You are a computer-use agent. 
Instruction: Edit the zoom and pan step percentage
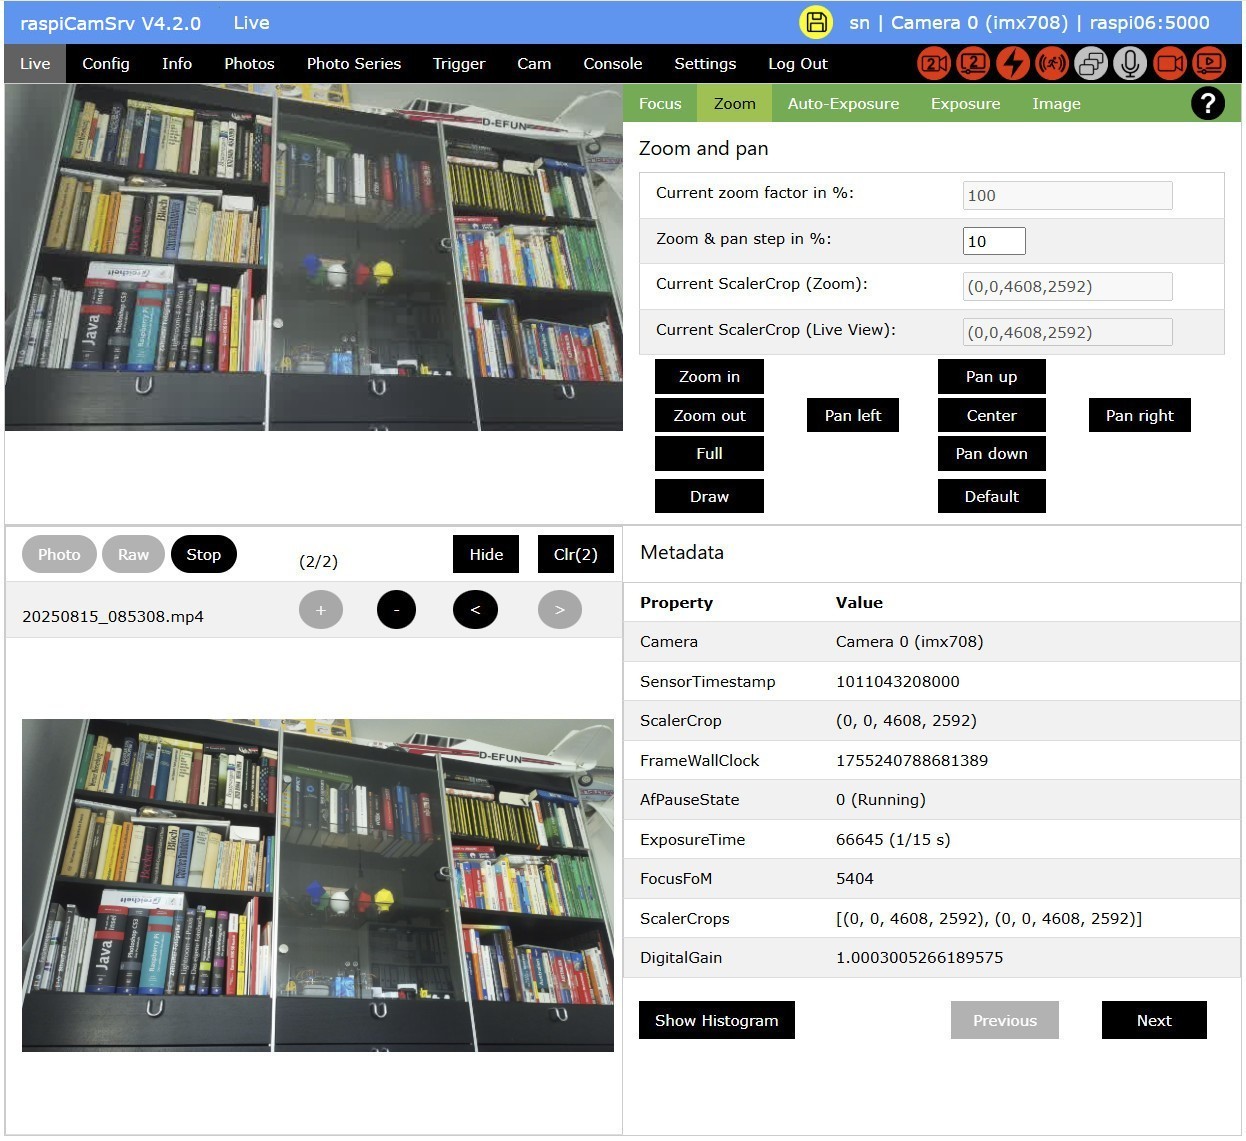pos(993,240)
